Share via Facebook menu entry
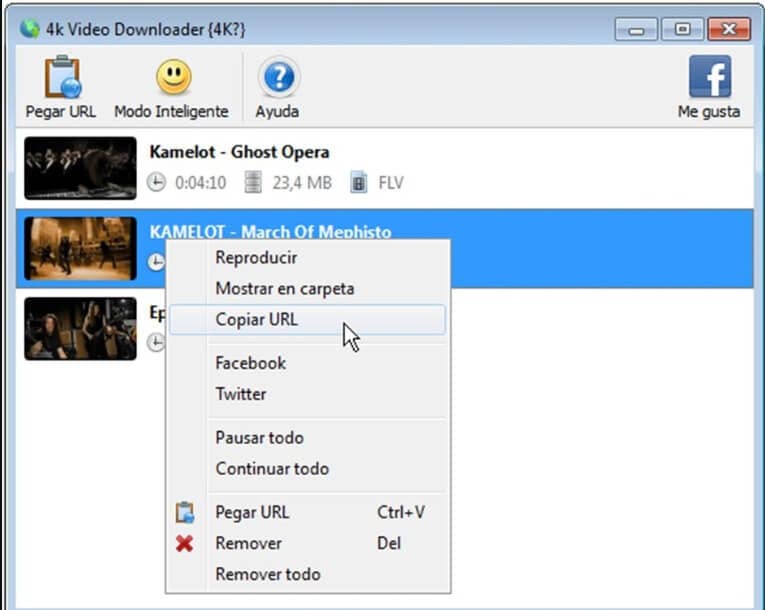This screenshot has height=610, width=765. click(x=308, y=363)
